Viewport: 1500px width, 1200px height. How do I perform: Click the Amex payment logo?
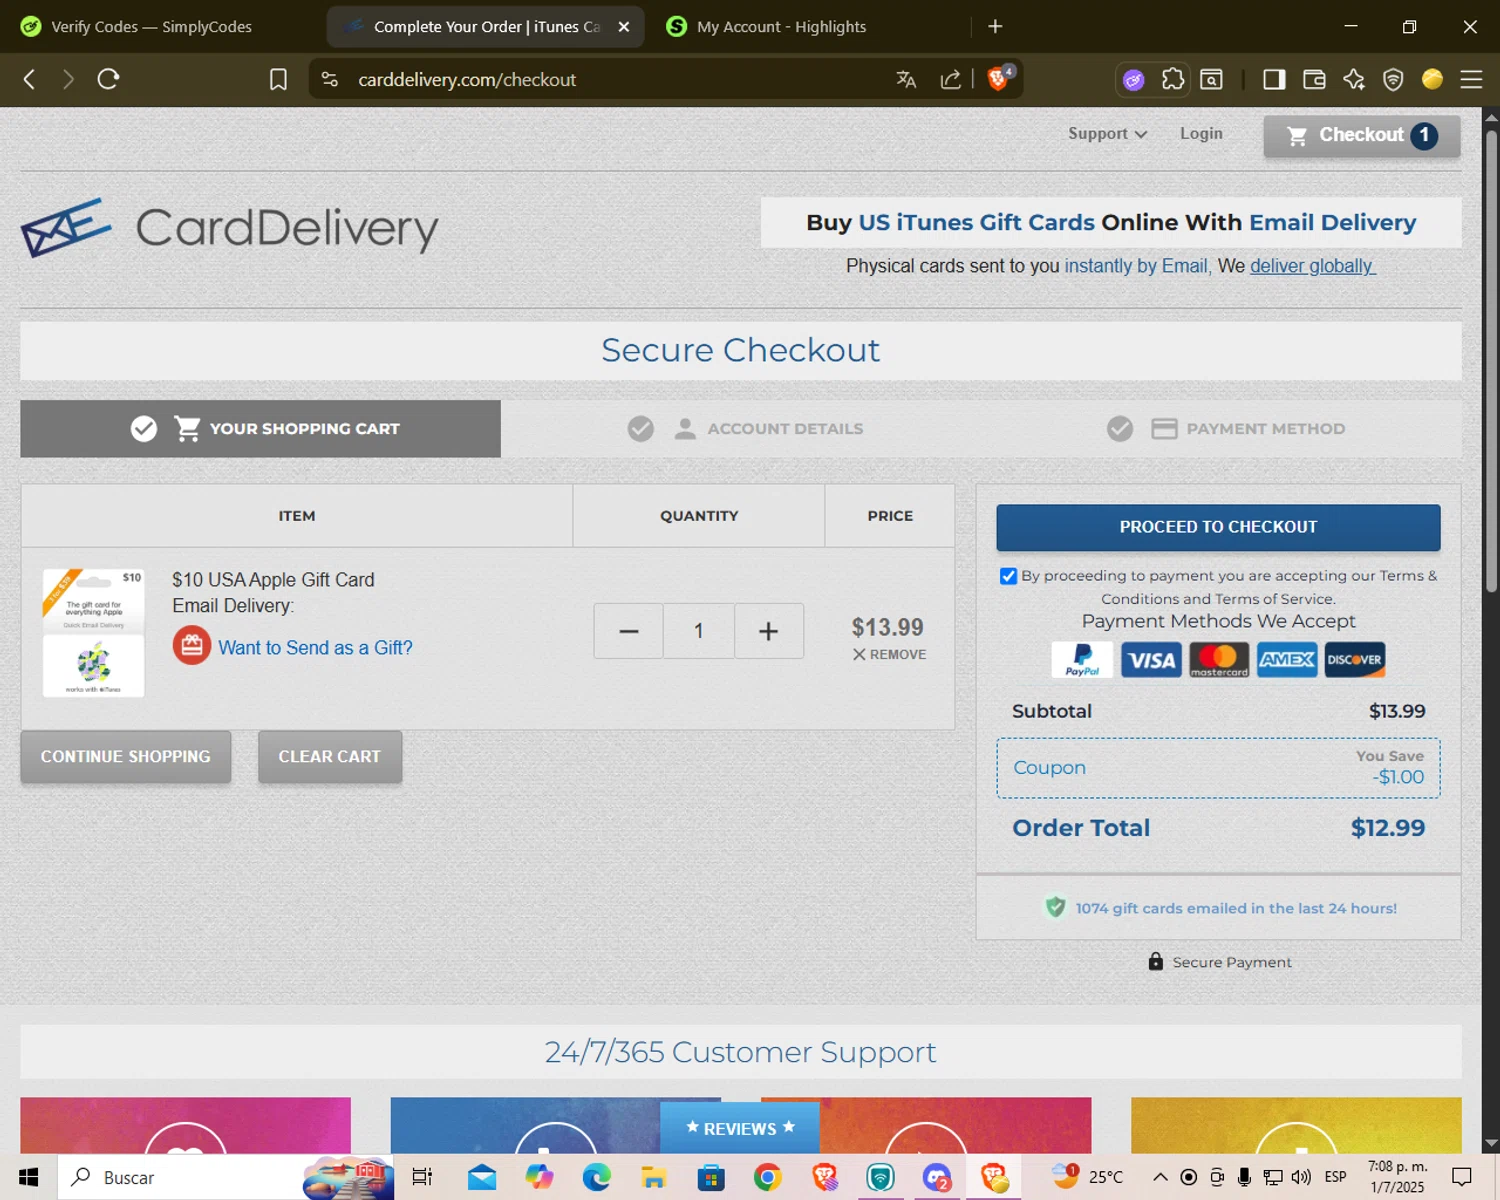pyautogui.click(x=1287, y=660)
